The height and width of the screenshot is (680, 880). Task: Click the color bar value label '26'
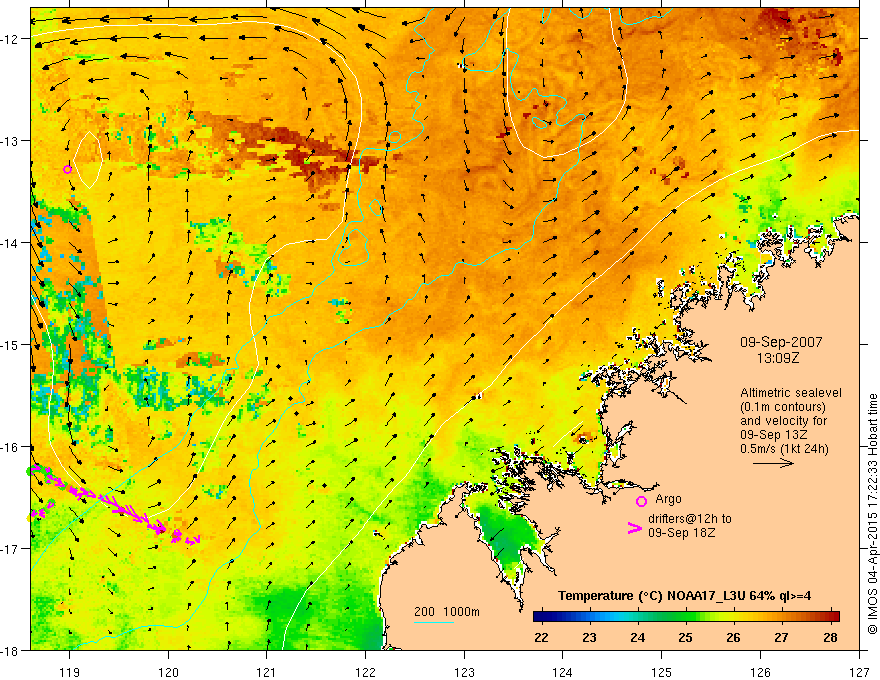coord(734,637)
